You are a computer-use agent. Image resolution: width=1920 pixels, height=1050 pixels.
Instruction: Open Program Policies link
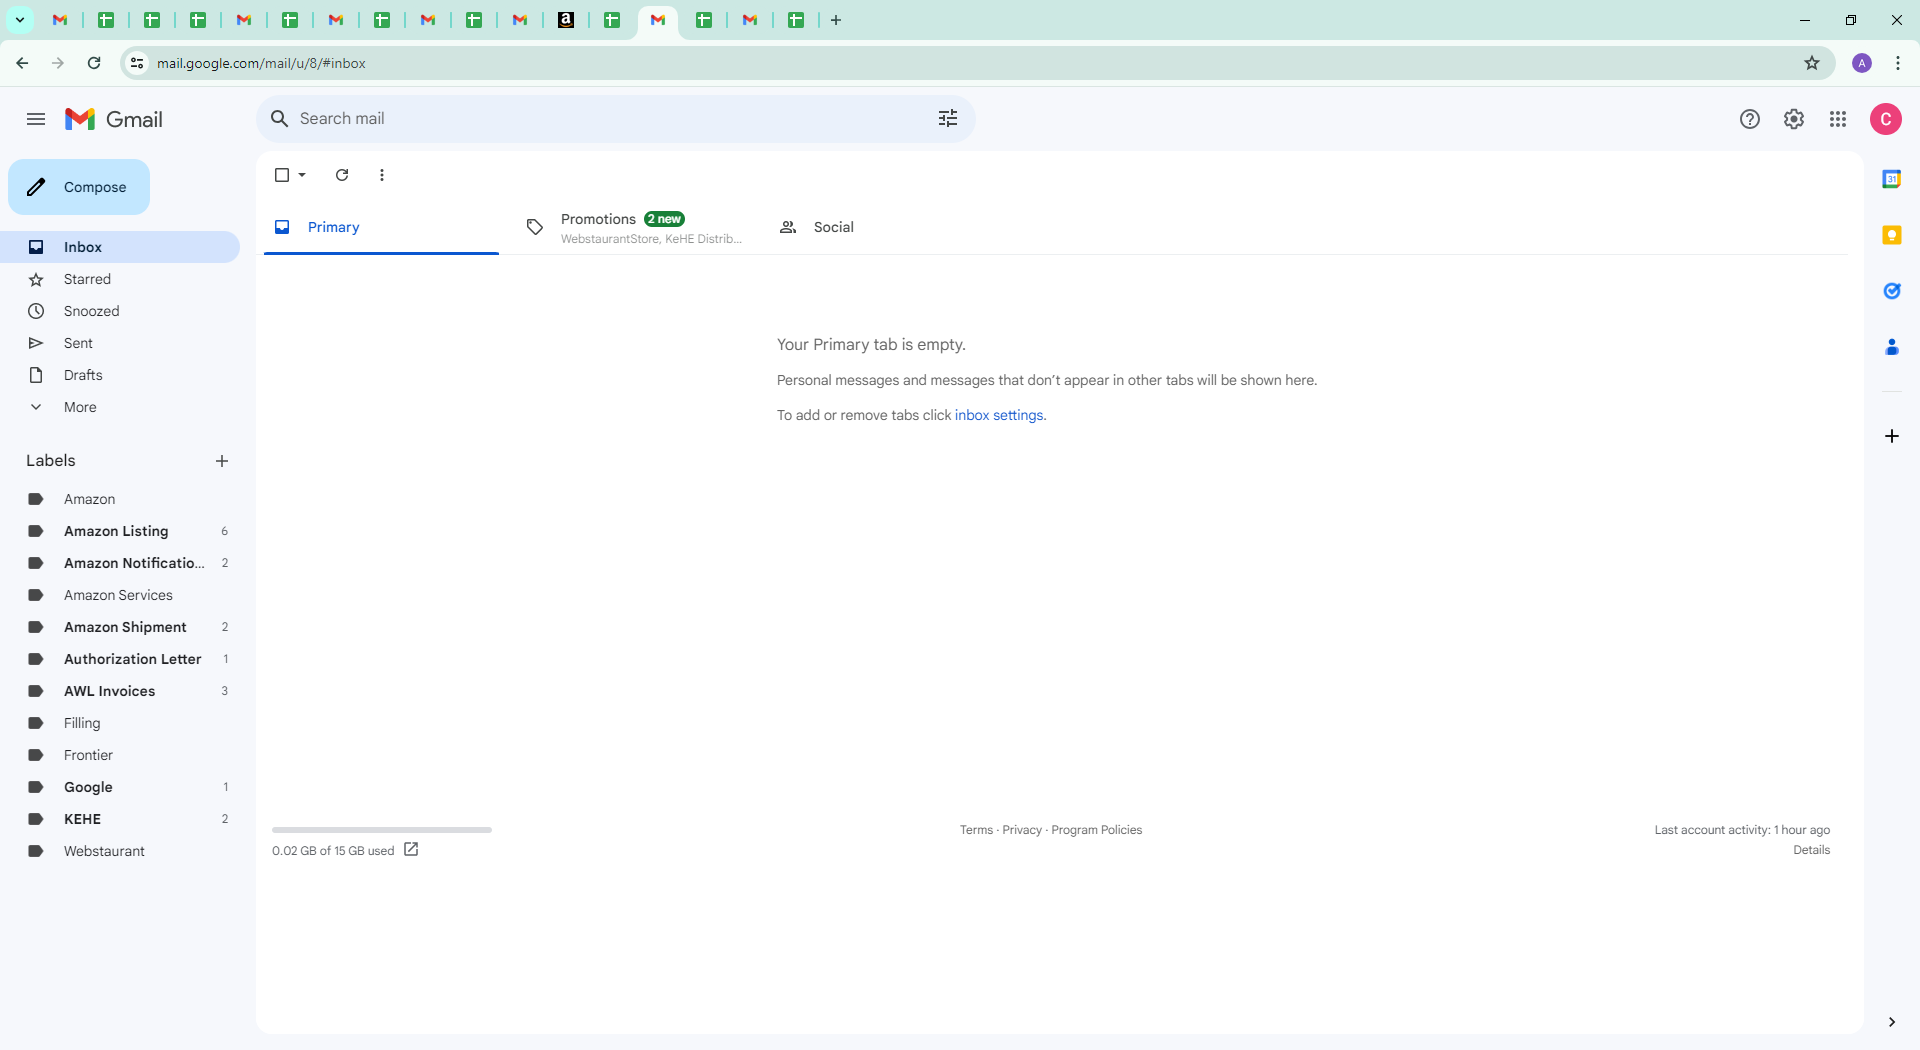1096,830
